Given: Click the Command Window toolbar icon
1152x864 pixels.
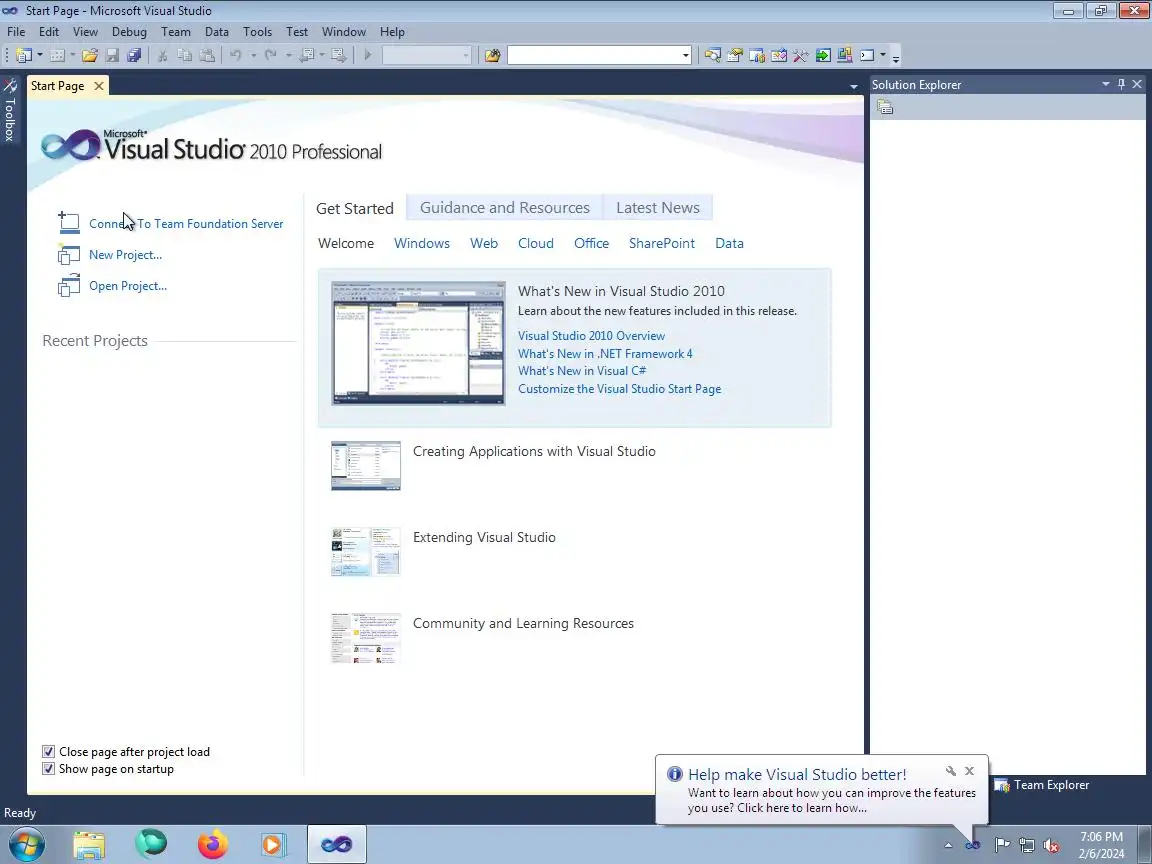Looking at the screenshot, I should (867, 55).
